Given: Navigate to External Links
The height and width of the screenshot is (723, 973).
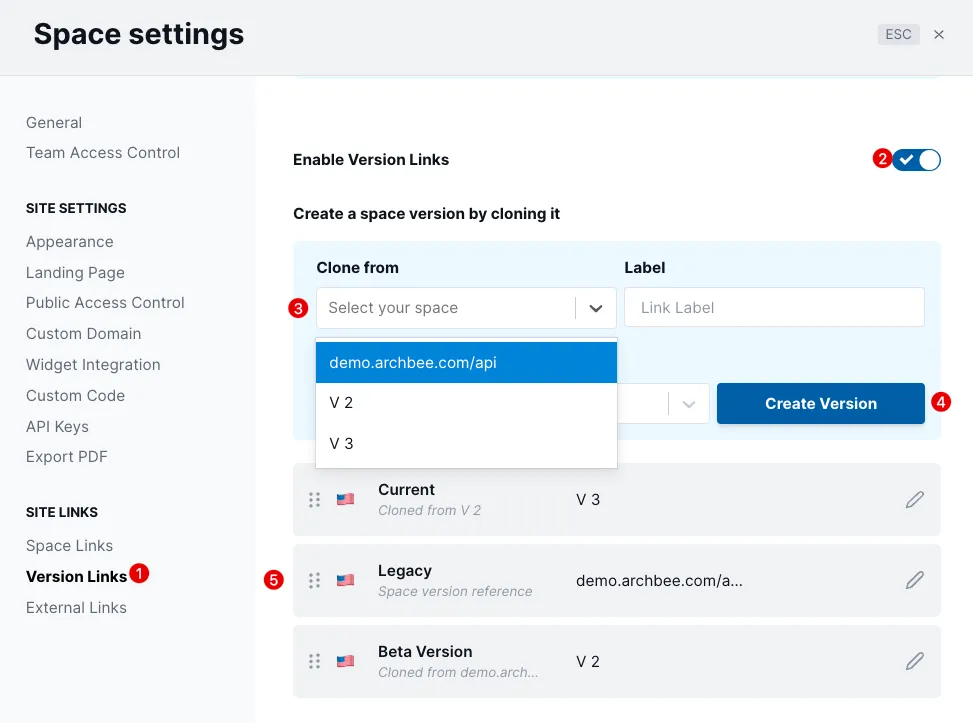Looking at the screenshot, I should tap(76, 608).
